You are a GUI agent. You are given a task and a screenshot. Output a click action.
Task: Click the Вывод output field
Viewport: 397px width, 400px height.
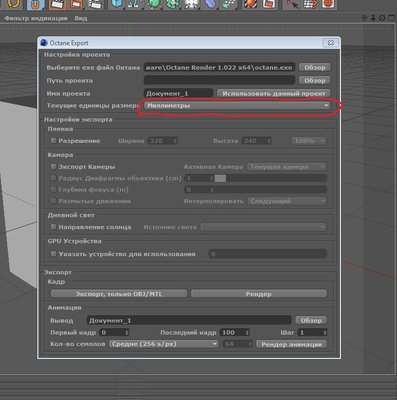[x=189, y=320]
